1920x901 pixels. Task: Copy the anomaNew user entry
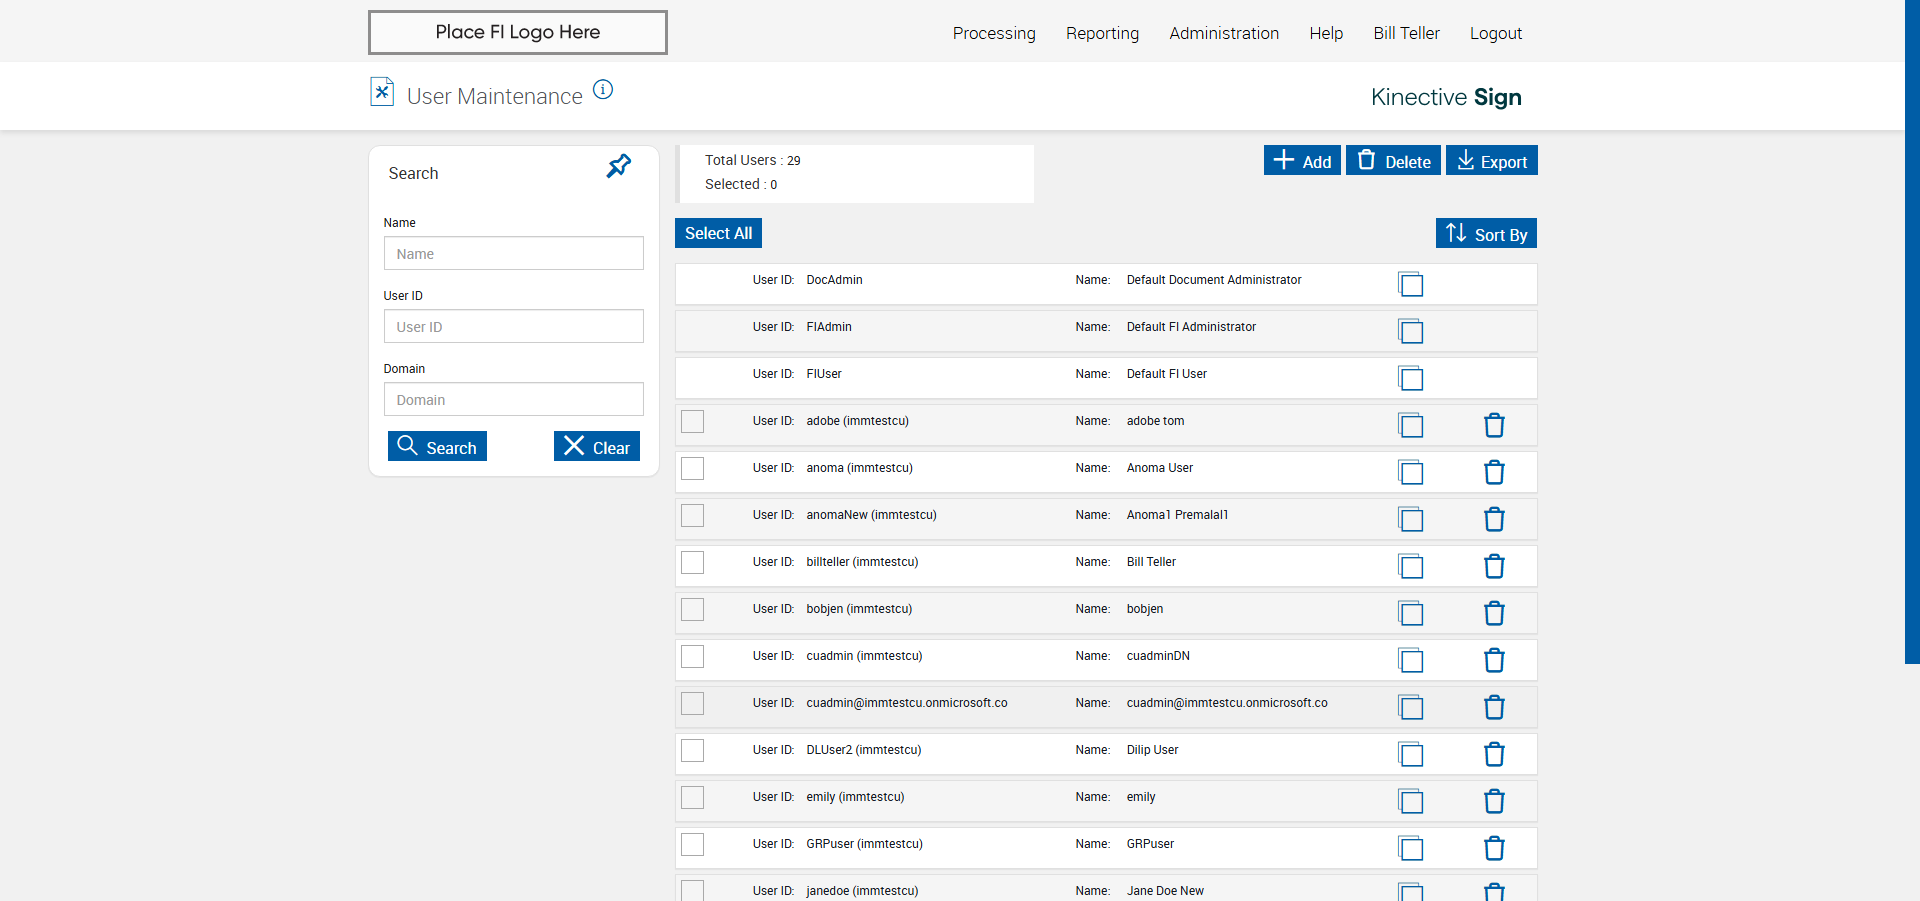(x=1411, y=520)
